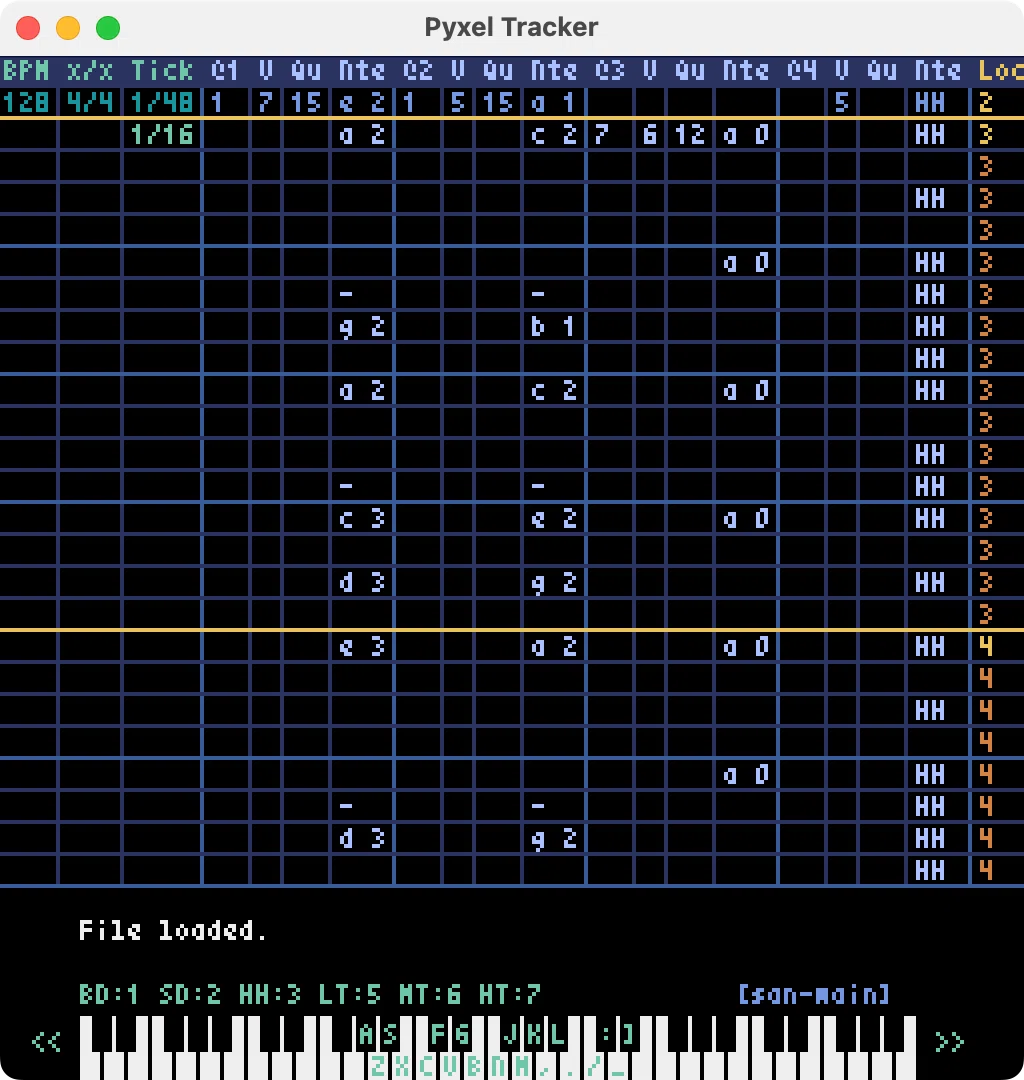
Task: Click the [son-main] file name label
Action: pyautogui.click(x=814, y=994)
